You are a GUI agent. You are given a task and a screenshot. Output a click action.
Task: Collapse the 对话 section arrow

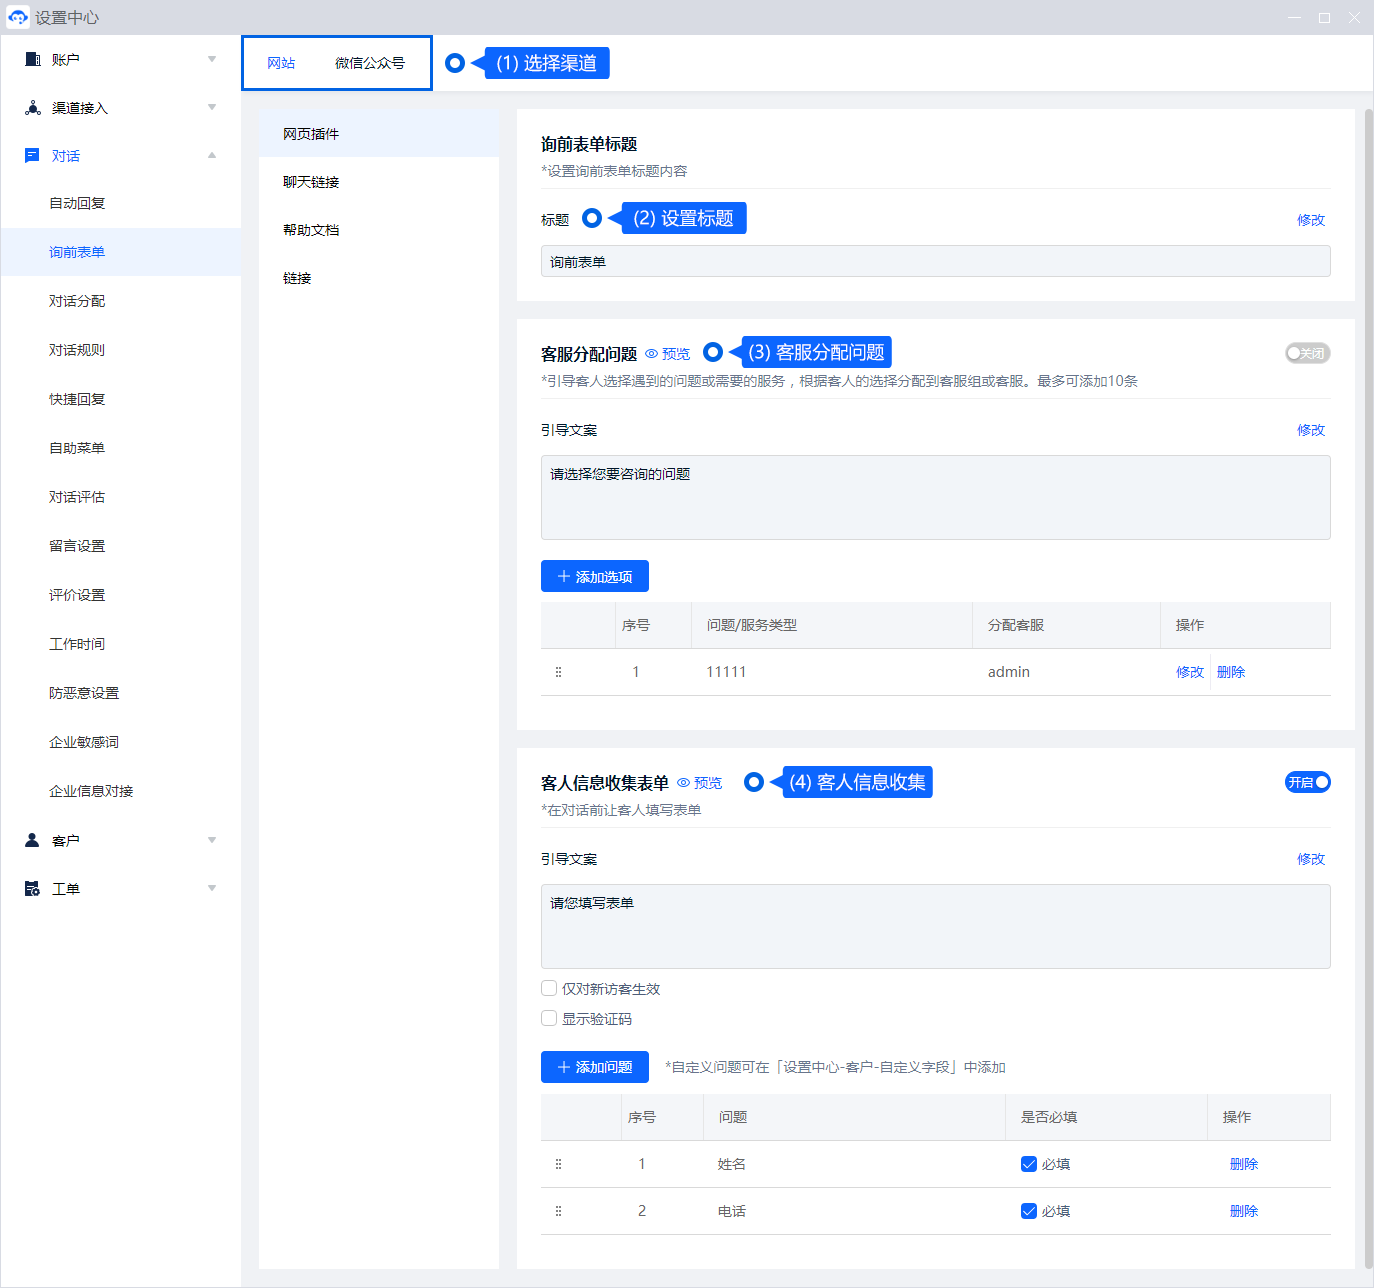212,156
